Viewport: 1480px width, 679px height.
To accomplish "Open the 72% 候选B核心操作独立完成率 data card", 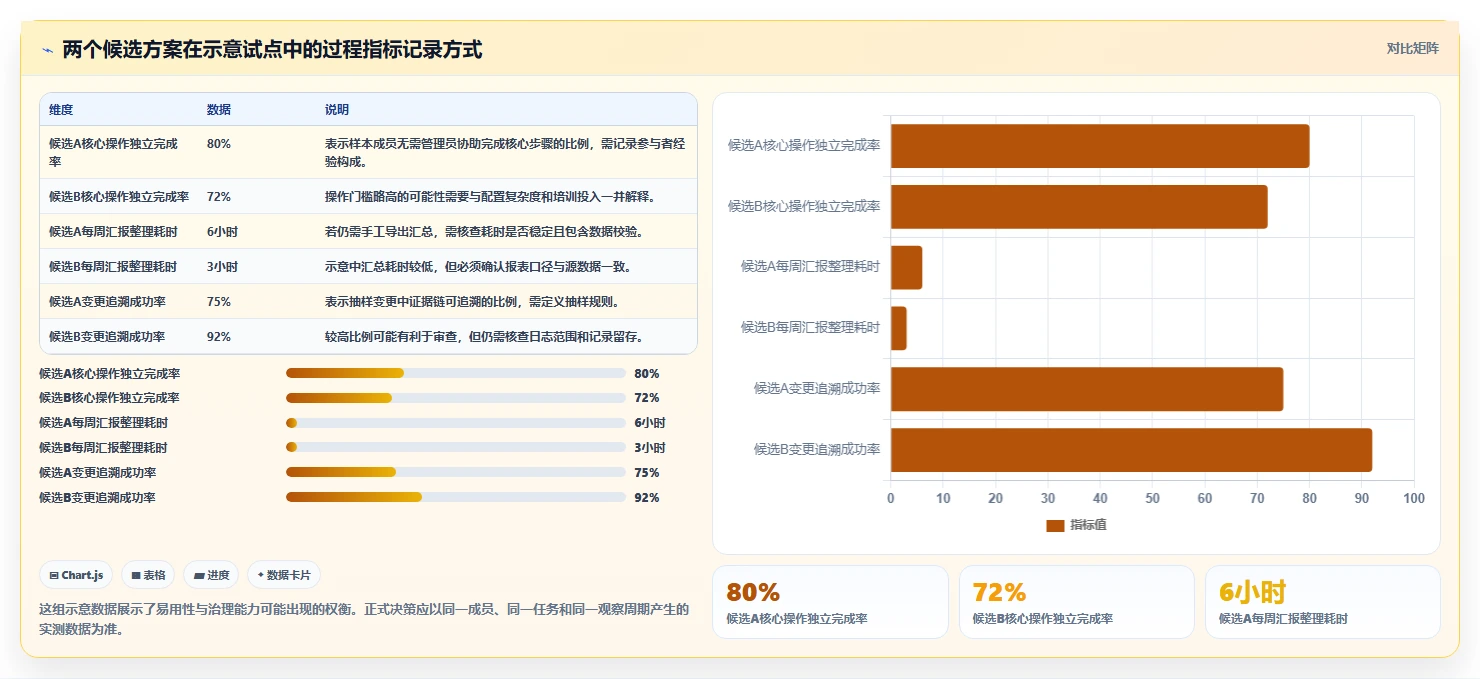I will tap(1076, 602).
